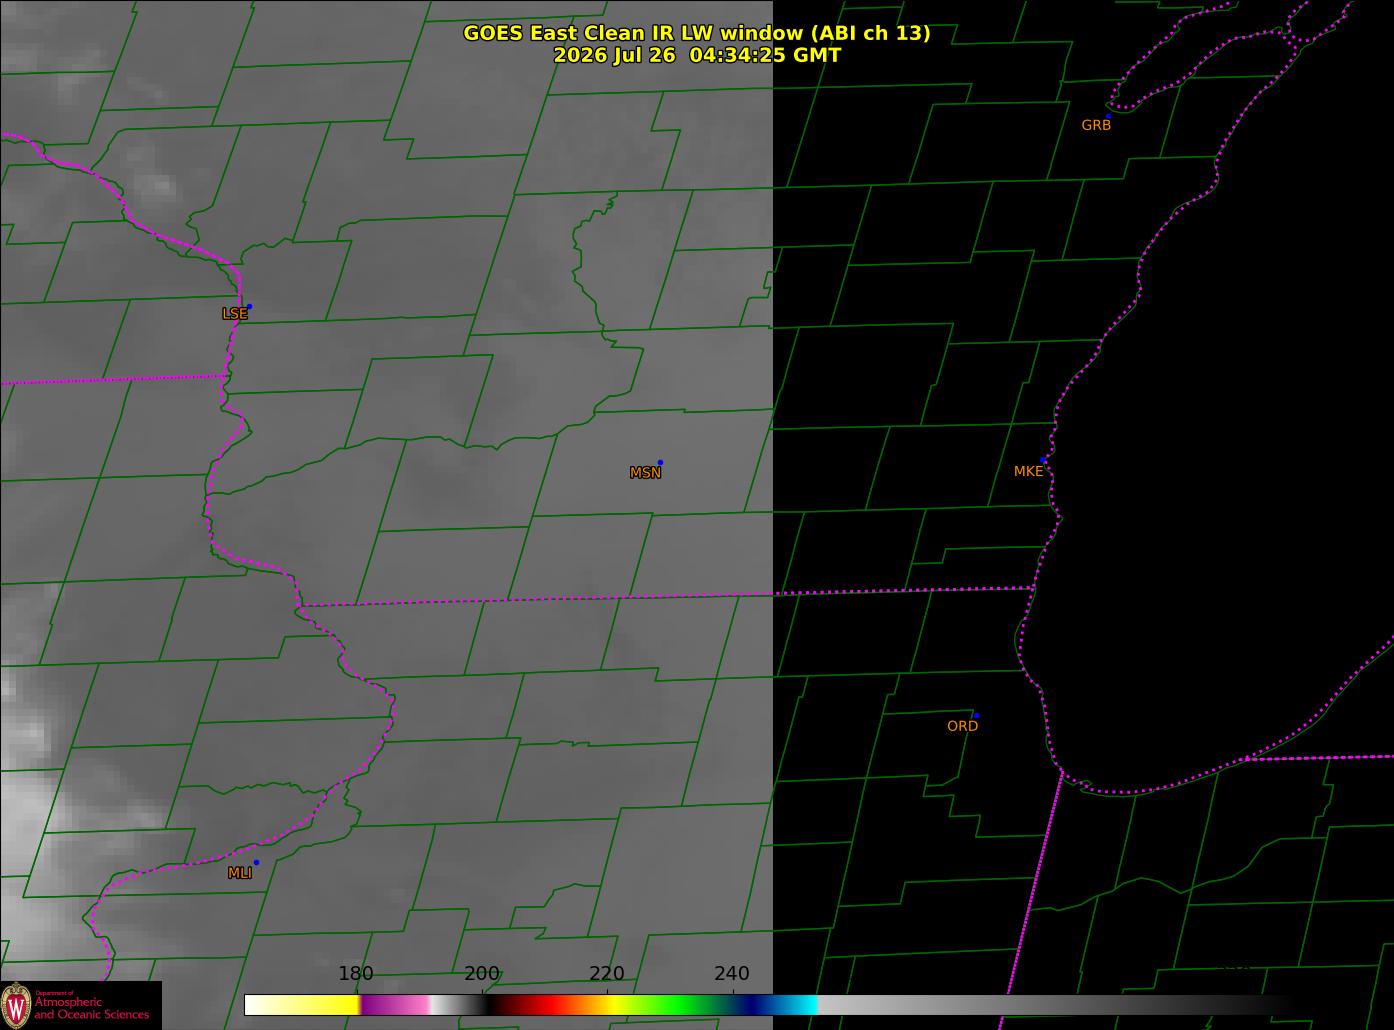
Task: Click the MKE station marker
Action: tap(1043, 460)
